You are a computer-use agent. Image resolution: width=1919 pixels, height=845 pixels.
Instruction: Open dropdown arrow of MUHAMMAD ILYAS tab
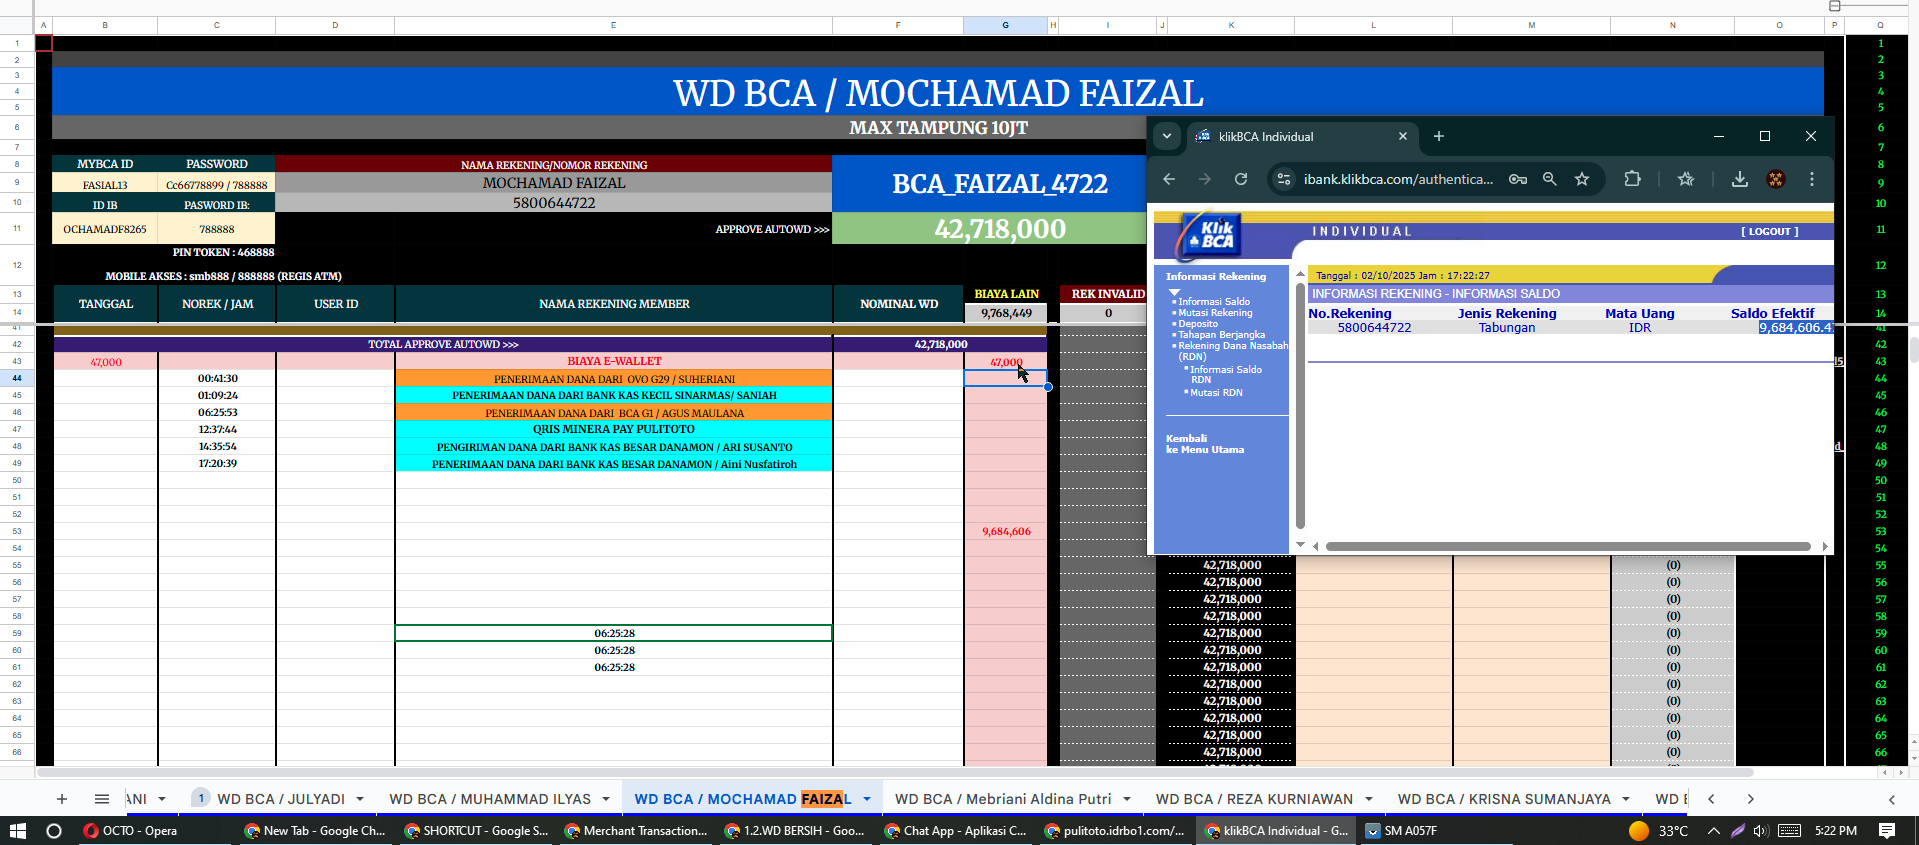(x=606, y=799)
